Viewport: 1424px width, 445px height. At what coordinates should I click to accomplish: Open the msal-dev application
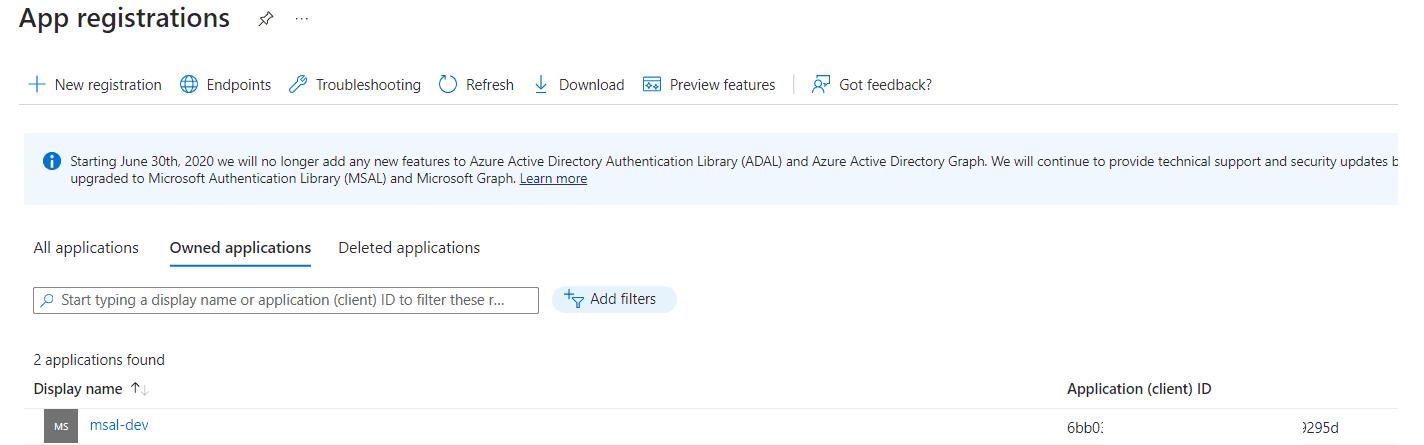(119, 425)
